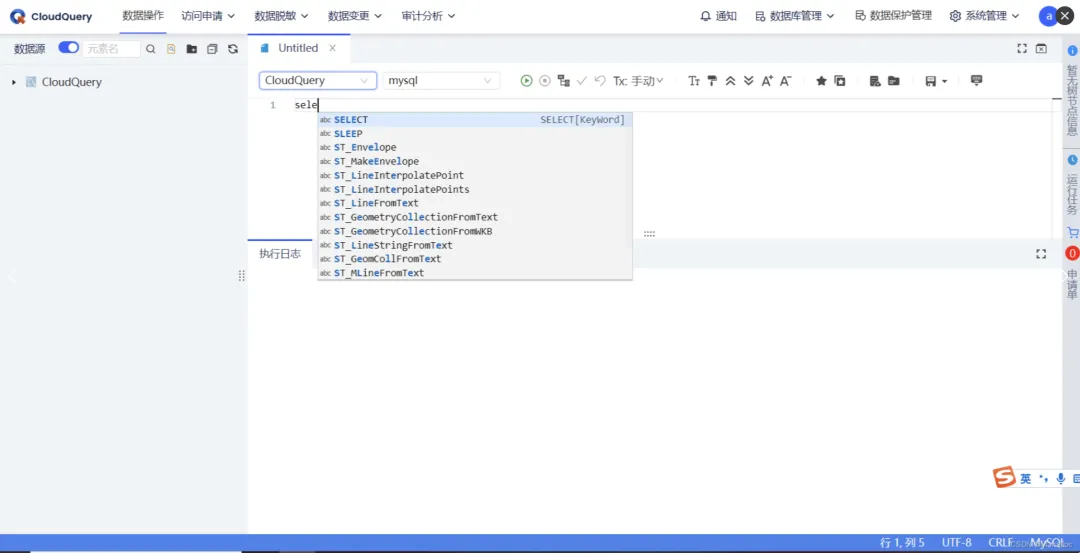
Task: Close the Untitled tab
Action: [x=333, y=48]
